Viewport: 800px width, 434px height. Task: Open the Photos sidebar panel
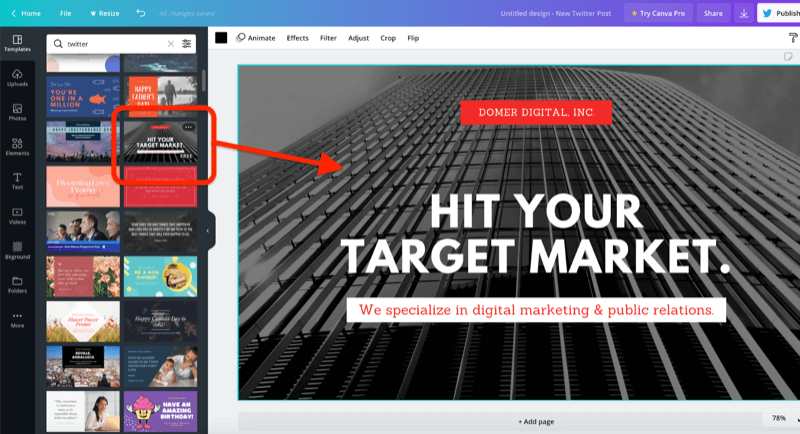pos(17,112)
